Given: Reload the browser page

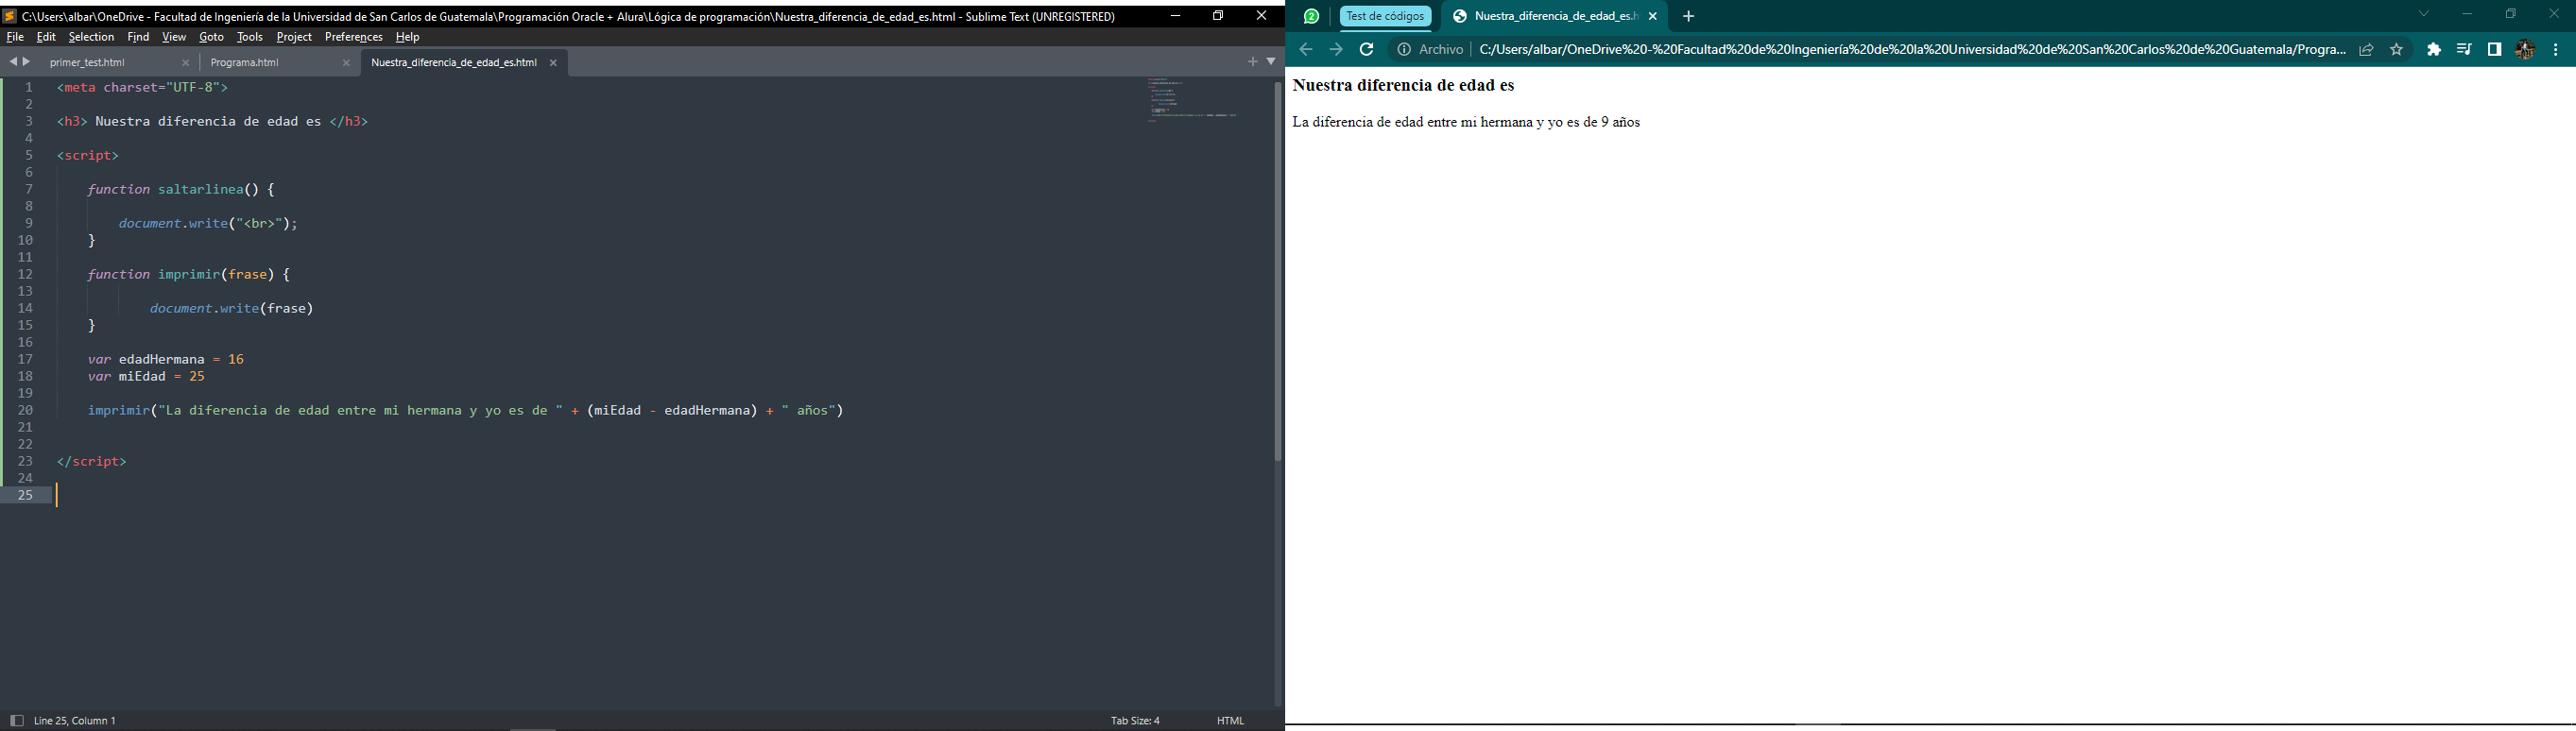Looking at the screenshot, I should pos(1367,49).
